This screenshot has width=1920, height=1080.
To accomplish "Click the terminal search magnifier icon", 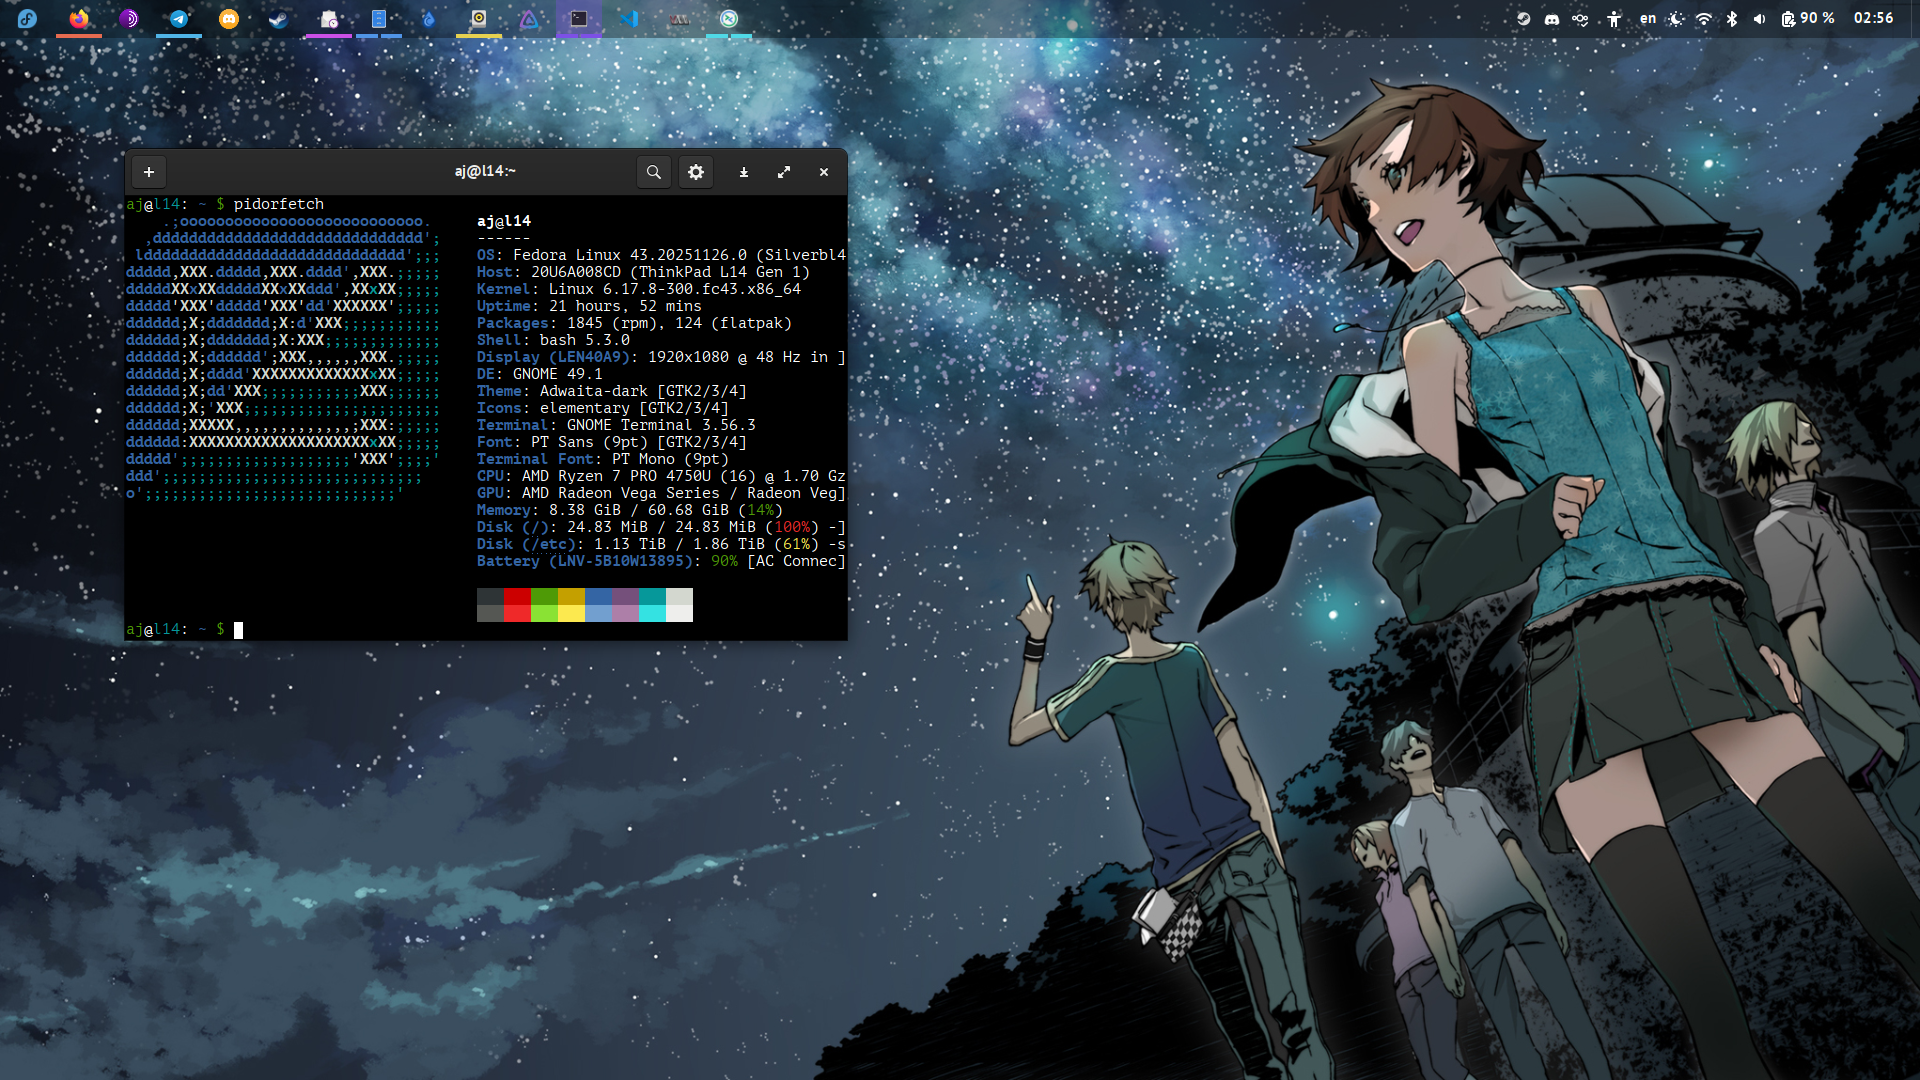I will coord(653,172).
